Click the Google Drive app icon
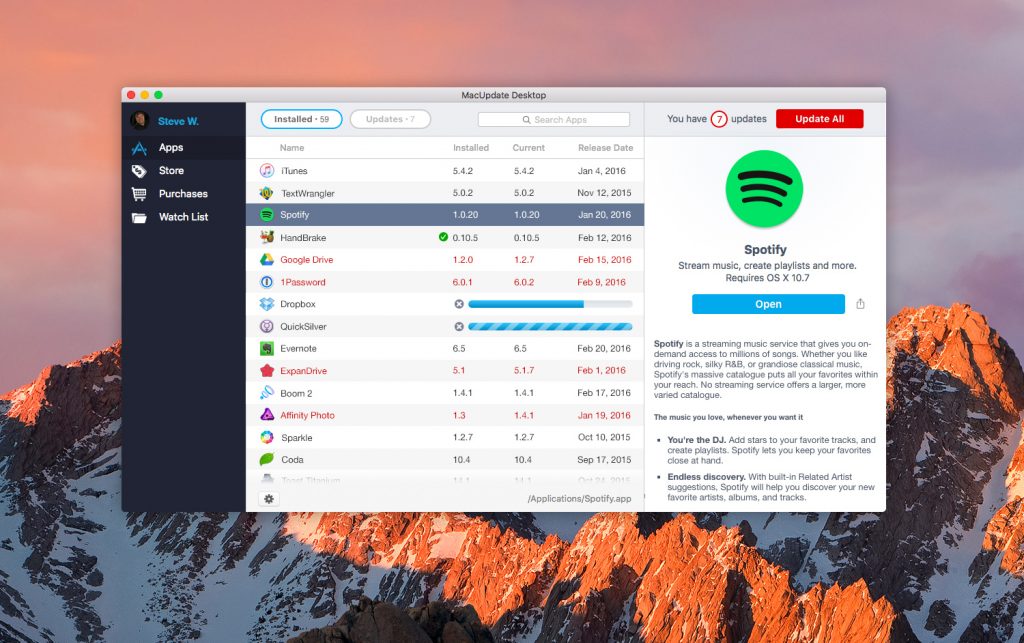1024x643 pixels. 266,260
